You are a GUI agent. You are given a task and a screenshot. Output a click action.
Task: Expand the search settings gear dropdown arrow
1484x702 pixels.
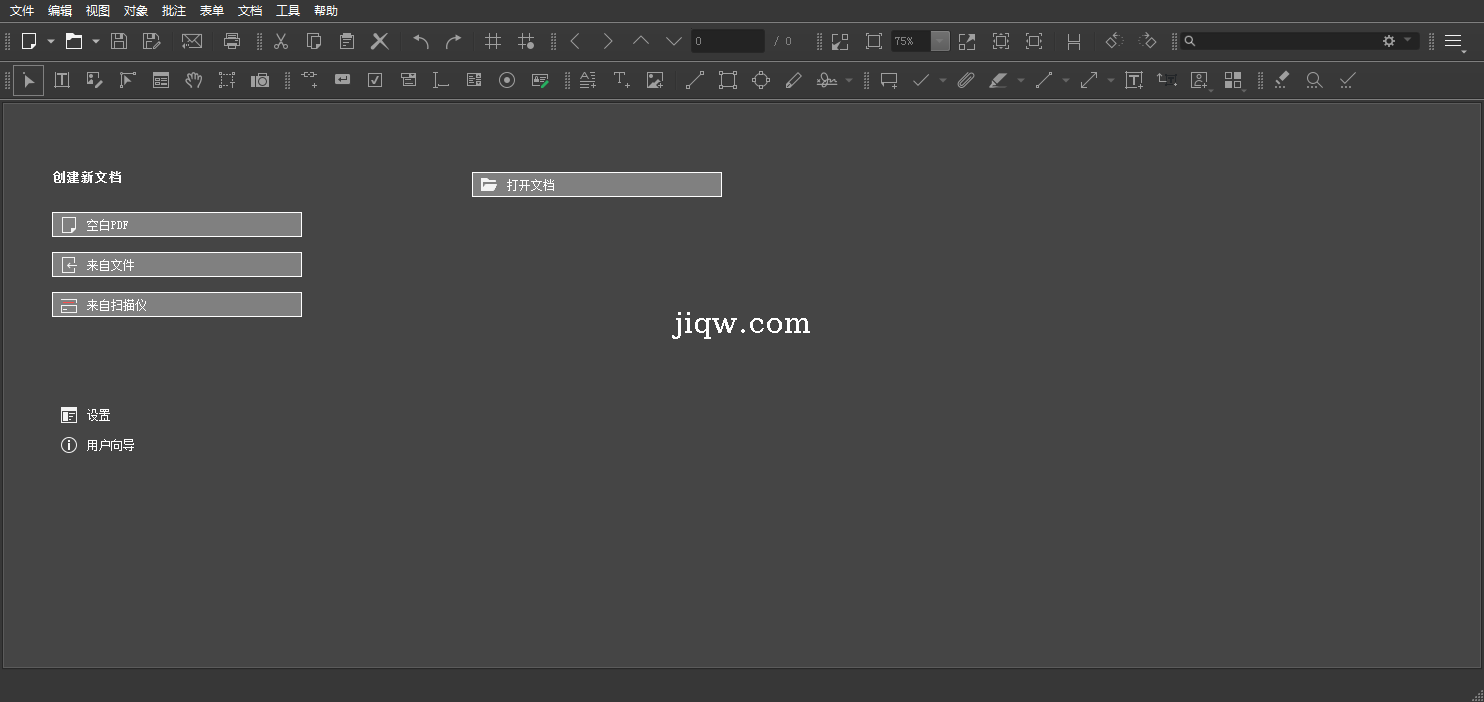pyautogui.click(x=1408, y=41)
